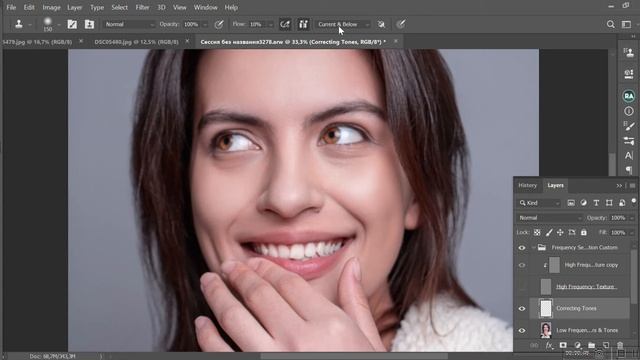Switch to the DSC05480.jpg document tab
Viewport: 640px width, 360px height.
(136, 42)
